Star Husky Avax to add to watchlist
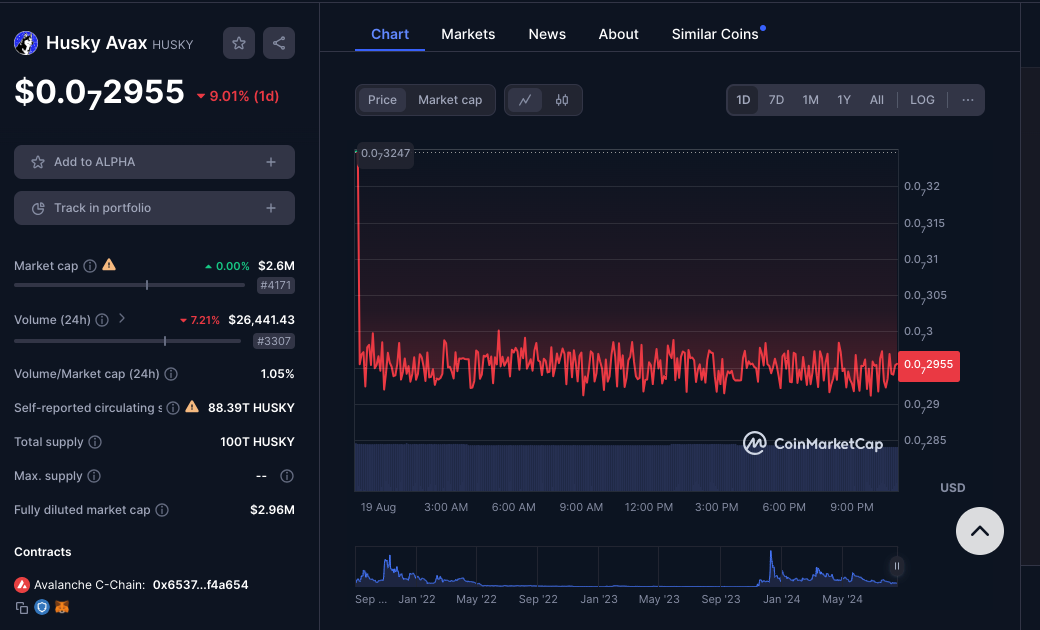The image size is (1040, 630). (238, 43)
